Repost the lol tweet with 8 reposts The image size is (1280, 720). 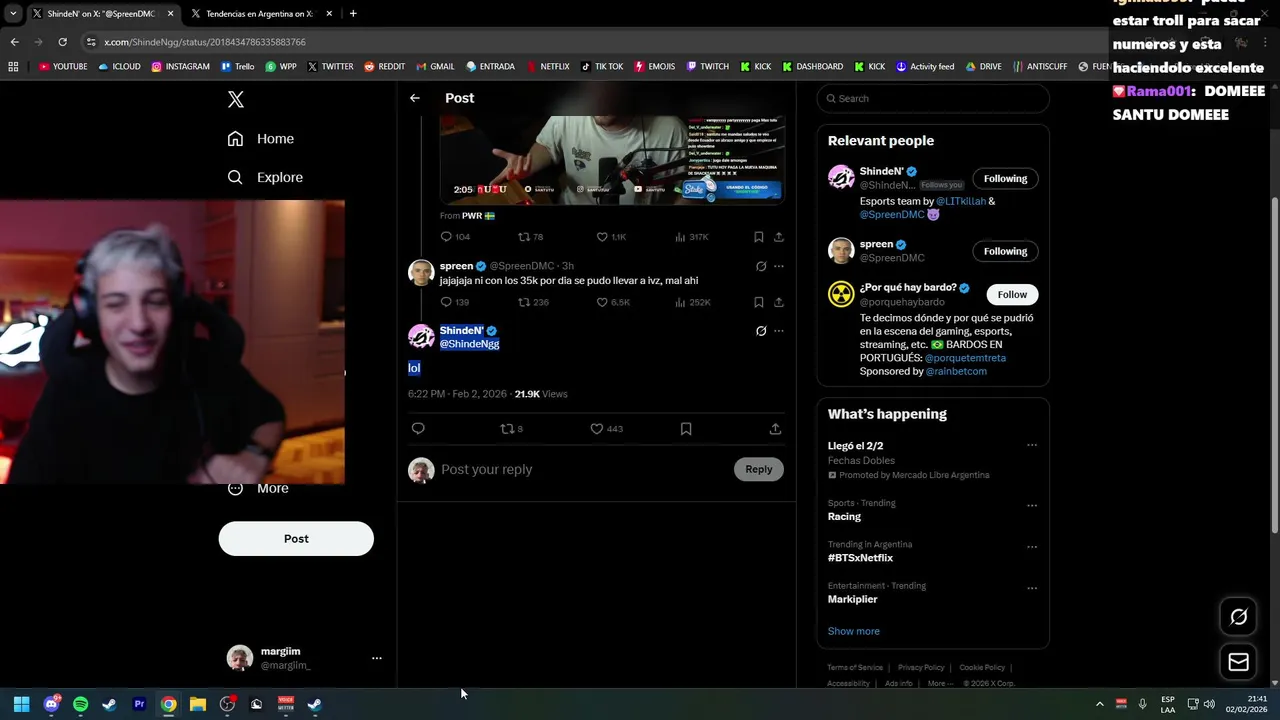[x=508, y=429]
